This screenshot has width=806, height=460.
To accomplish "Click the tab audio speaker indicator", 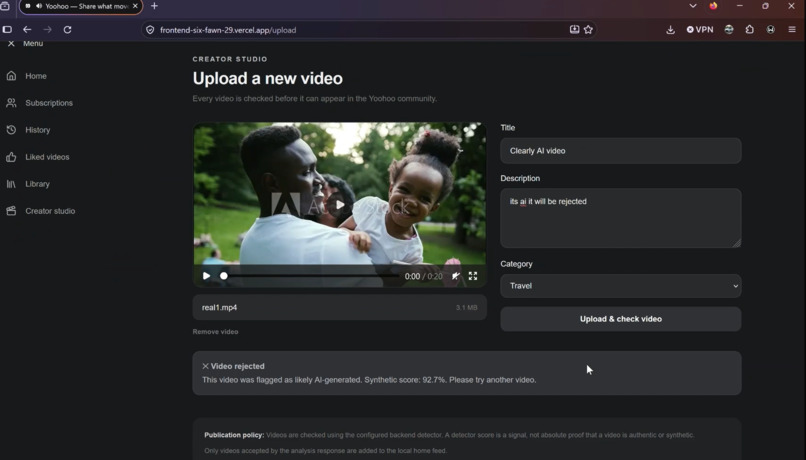I will tap(39, 6).
